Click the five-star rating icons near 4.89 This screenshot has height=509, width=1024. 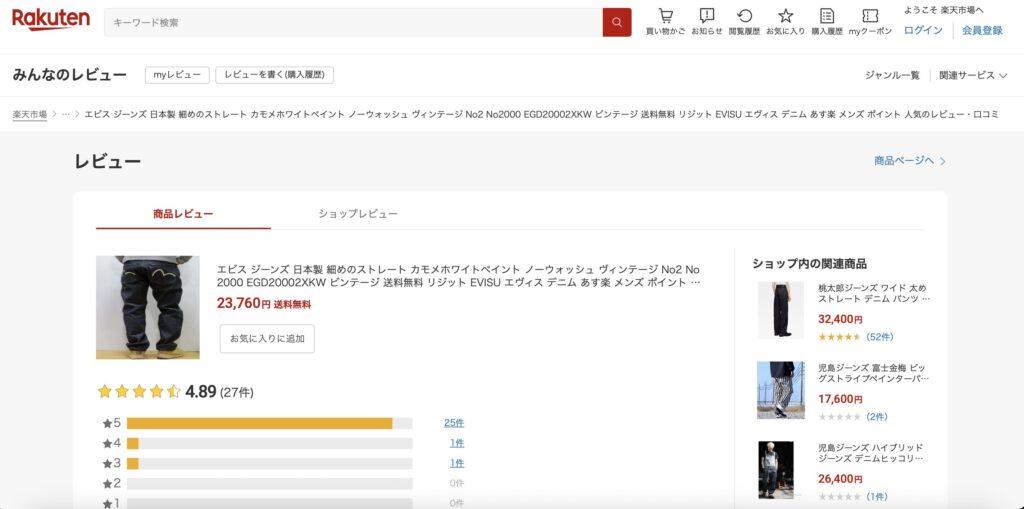coord(138,391)
